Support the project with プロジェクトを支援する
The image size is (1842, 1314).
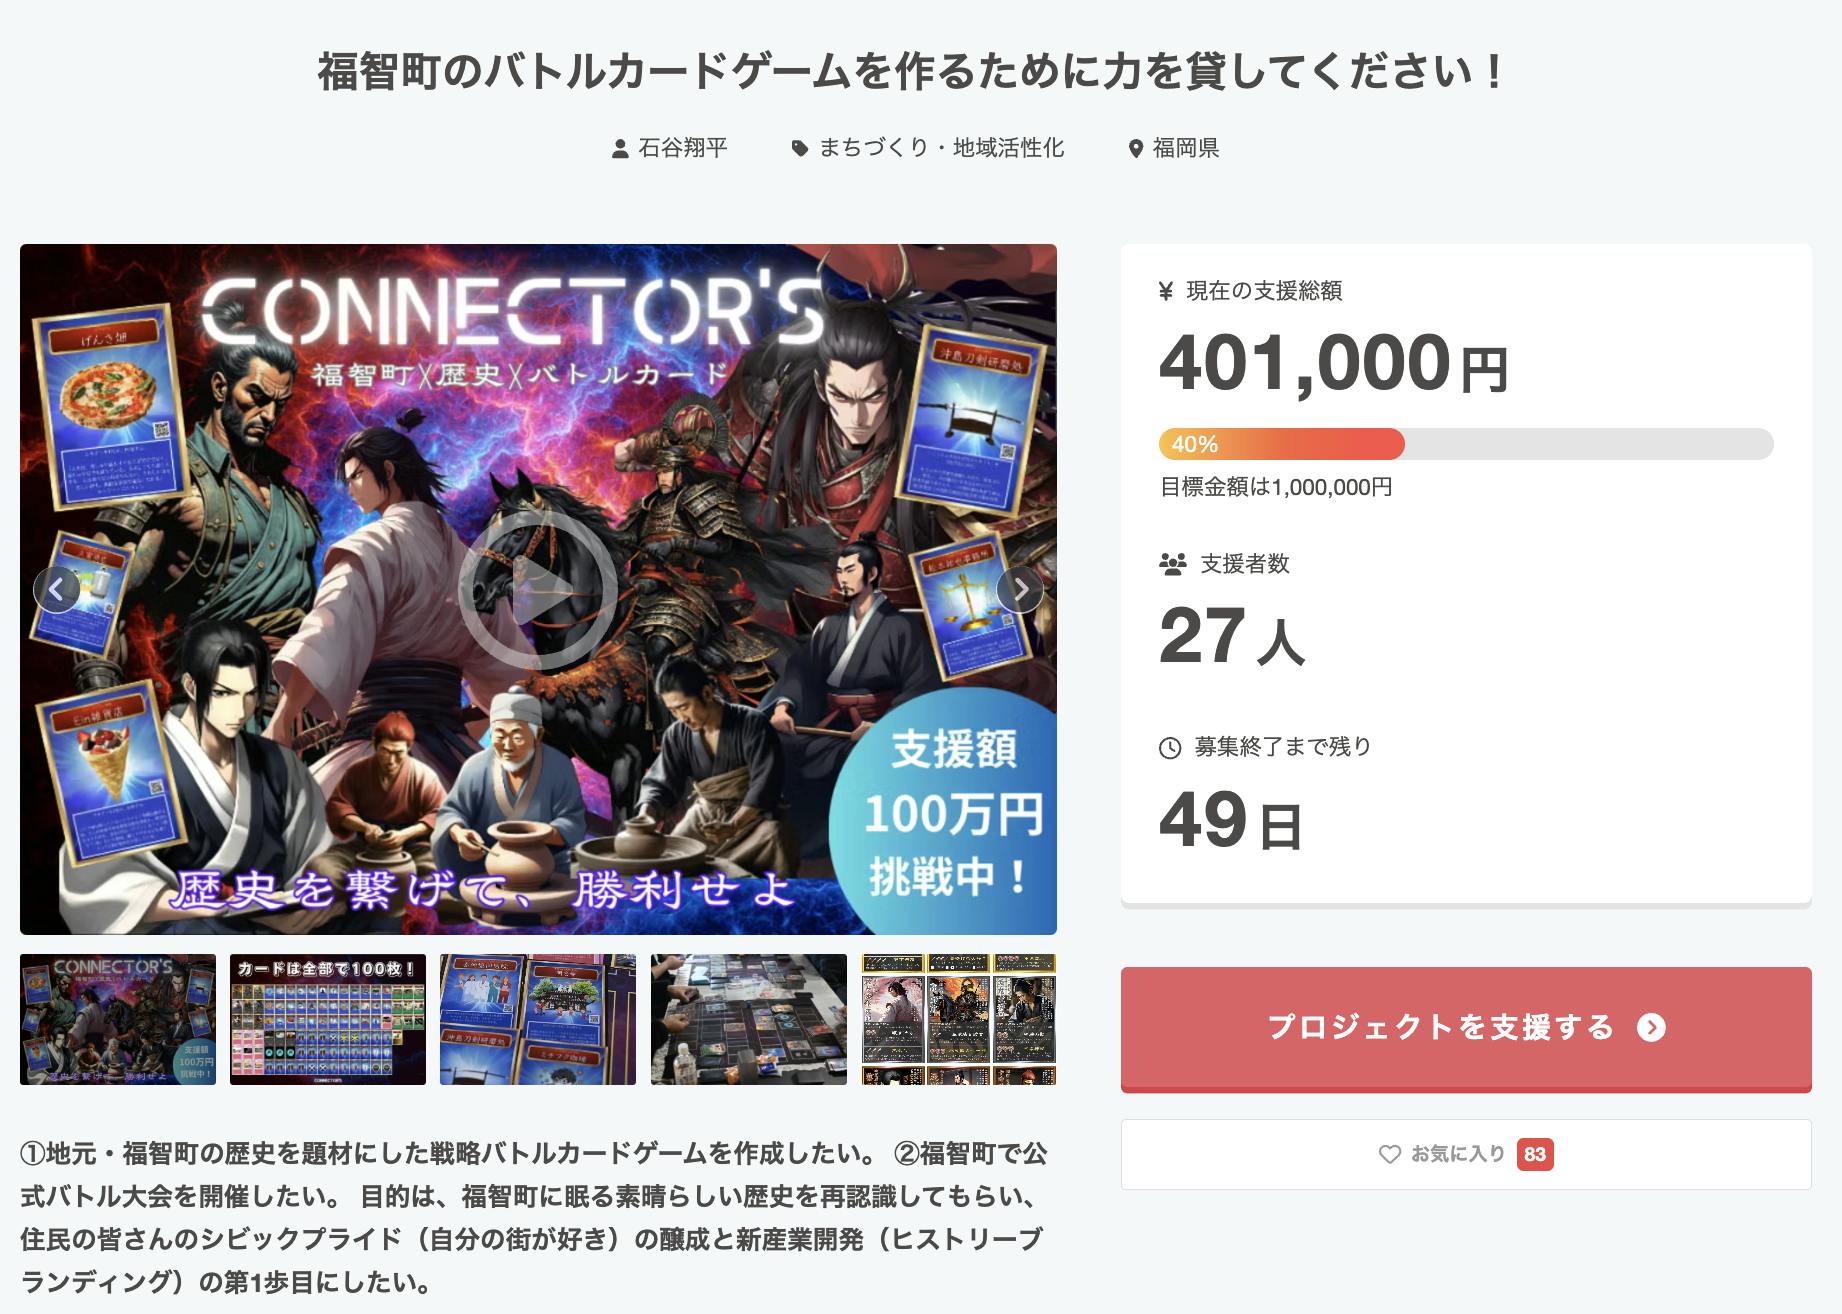1465,1028
